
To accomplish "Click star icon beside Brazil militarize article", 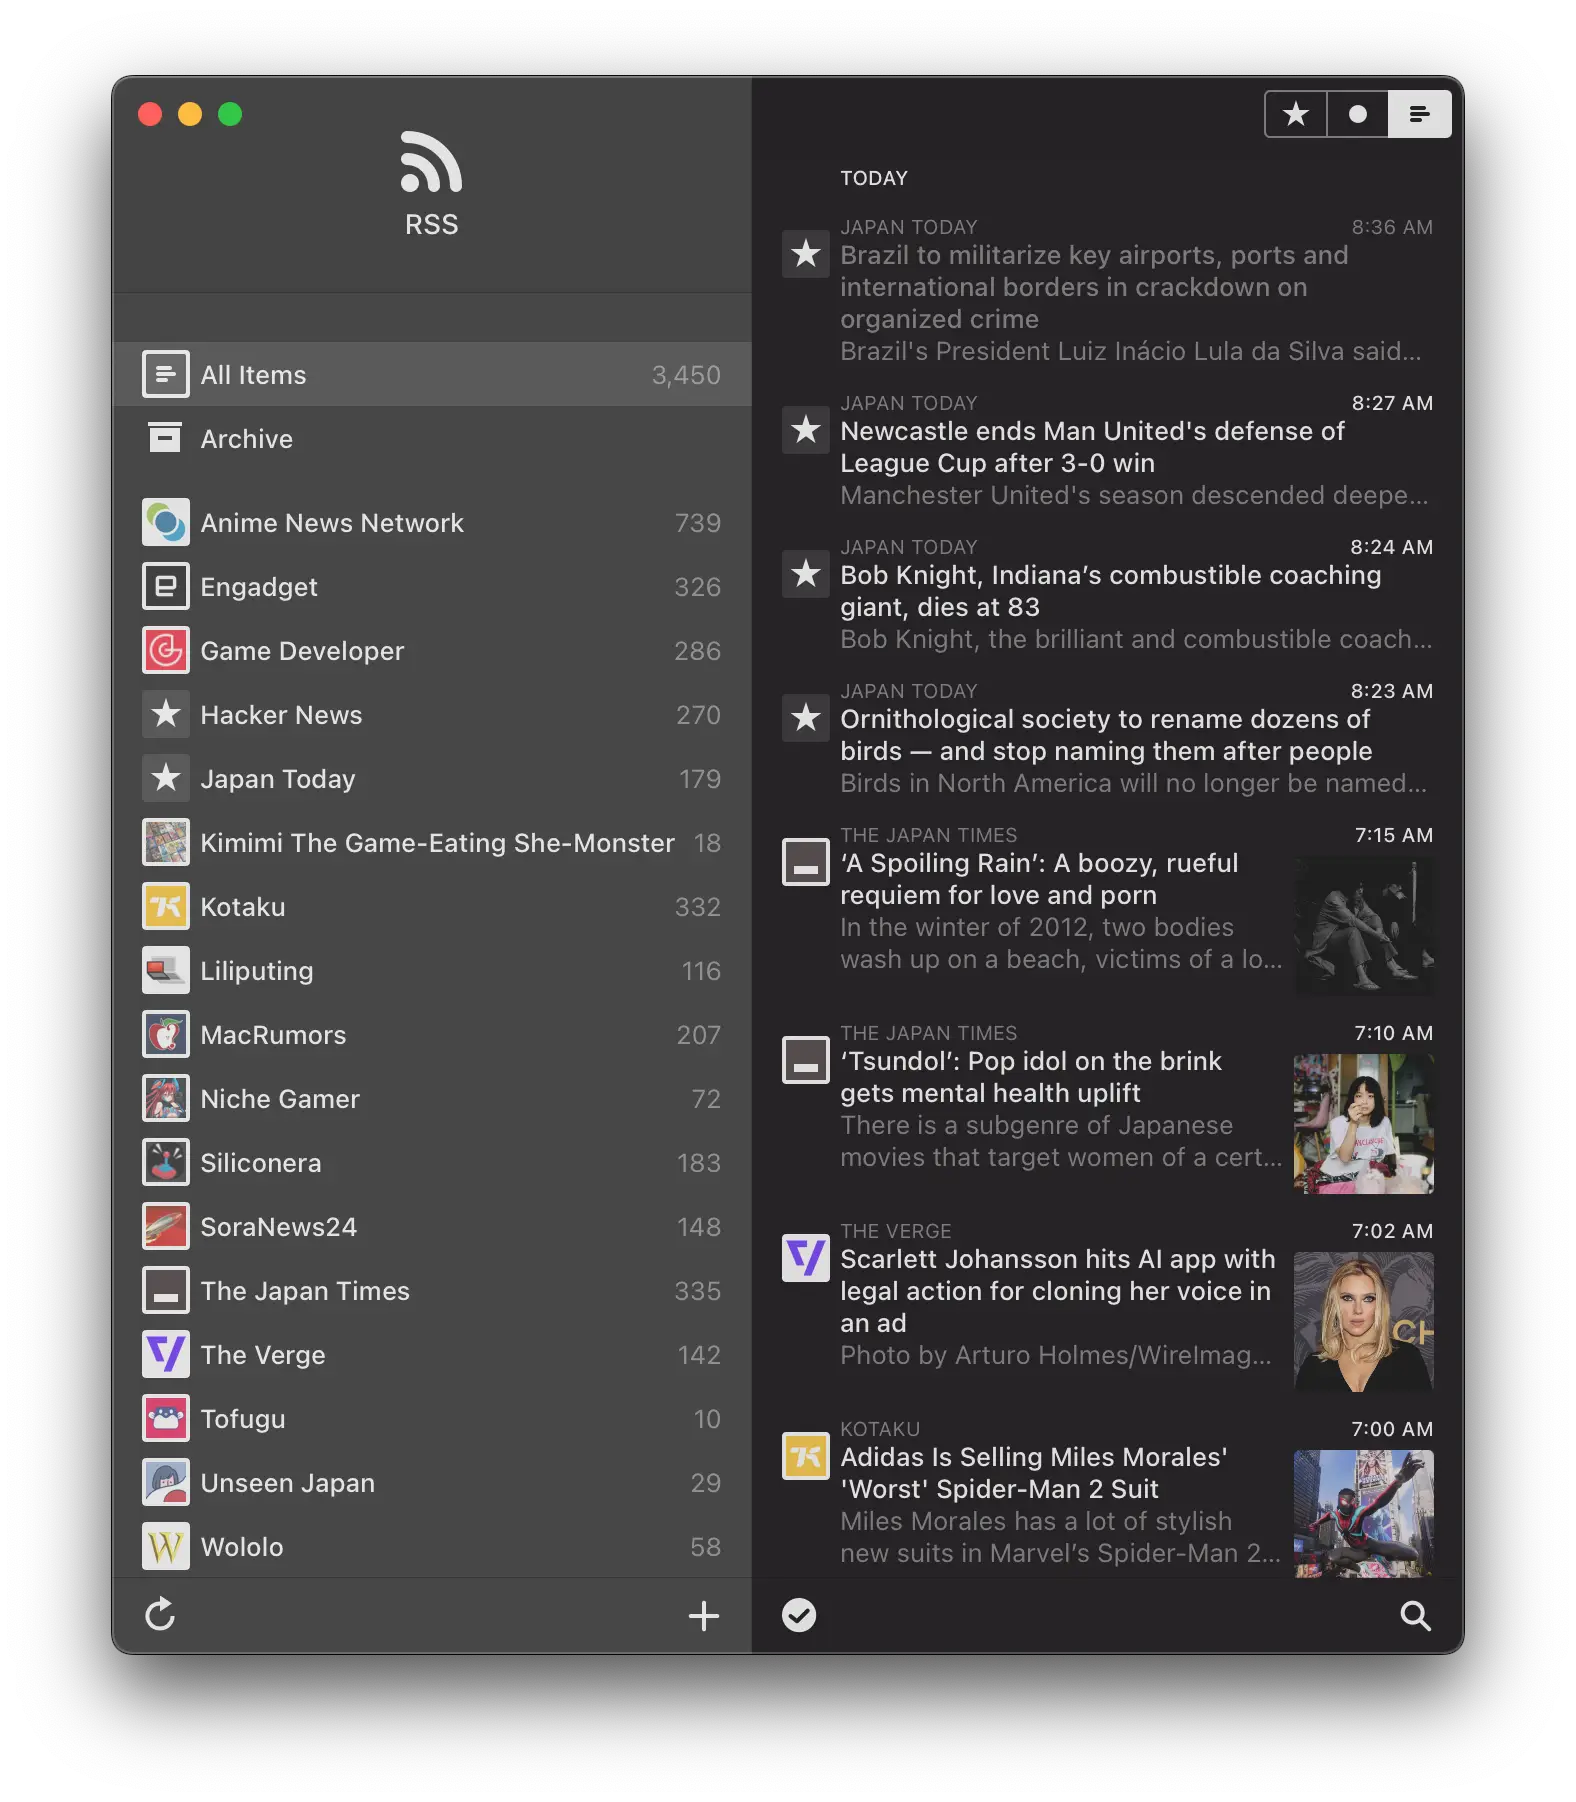I will 806,254.
